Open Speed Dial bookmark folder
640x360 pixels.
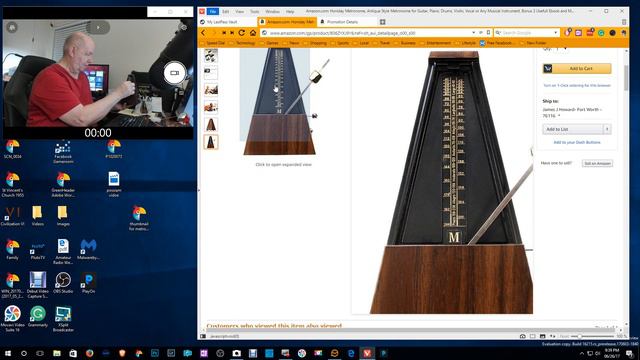tap(213, 43)
